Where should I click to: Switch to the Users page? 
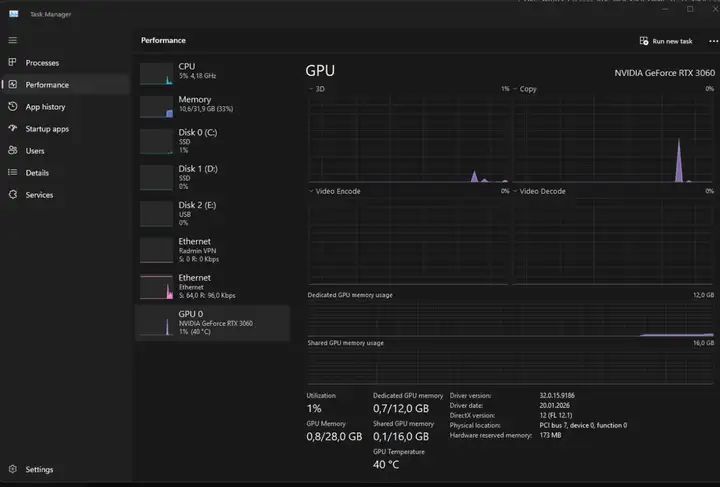tap(65, 151)
